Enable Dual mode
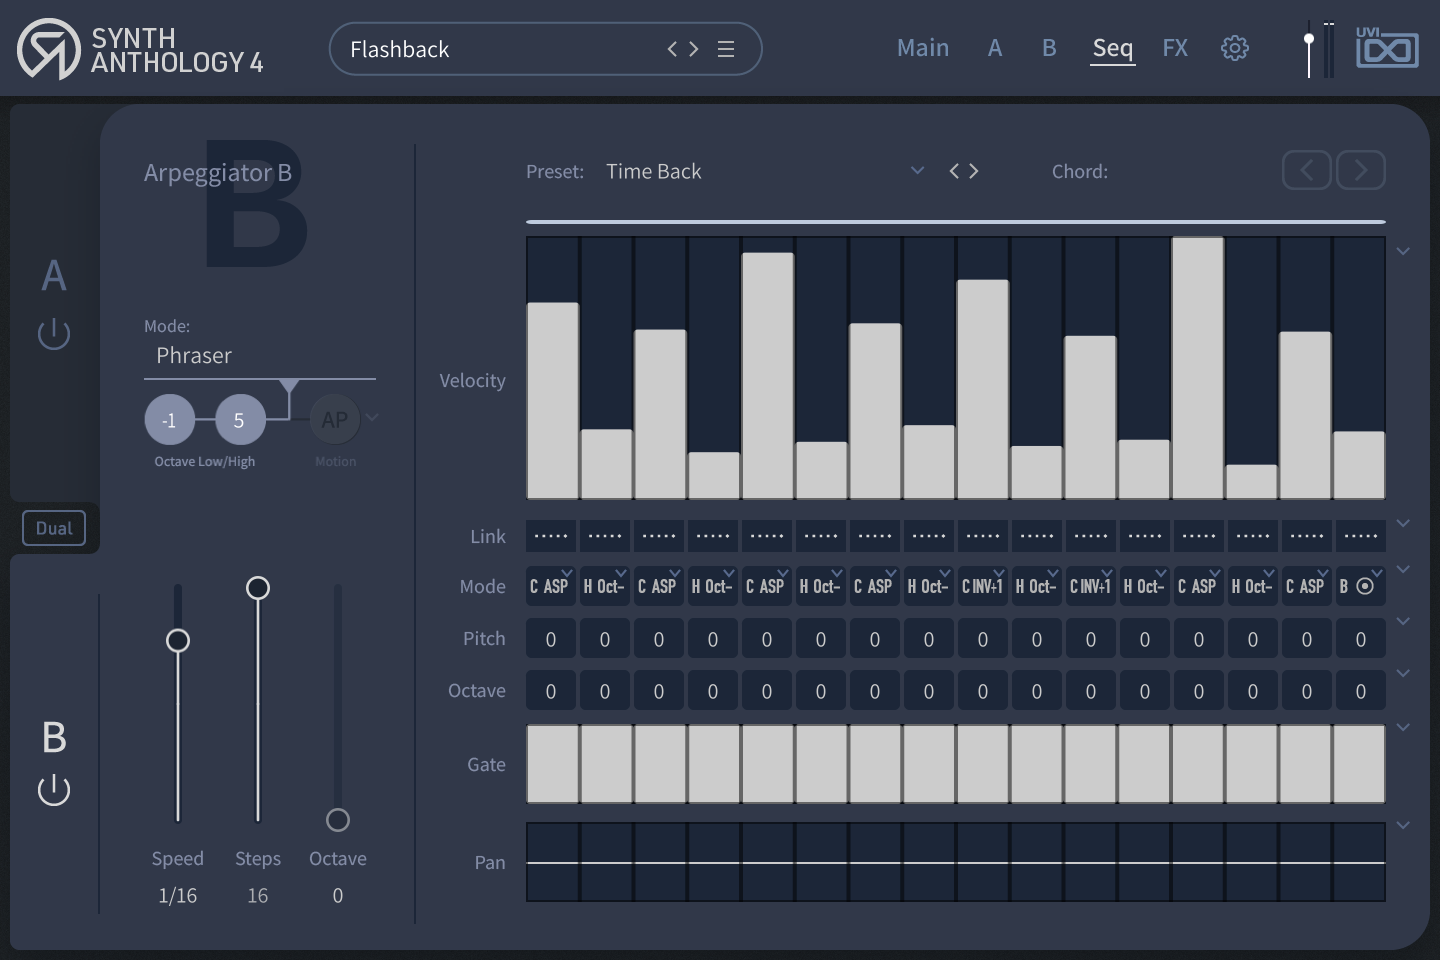This screenshot has width=1440, height=960. pos(54,527)
